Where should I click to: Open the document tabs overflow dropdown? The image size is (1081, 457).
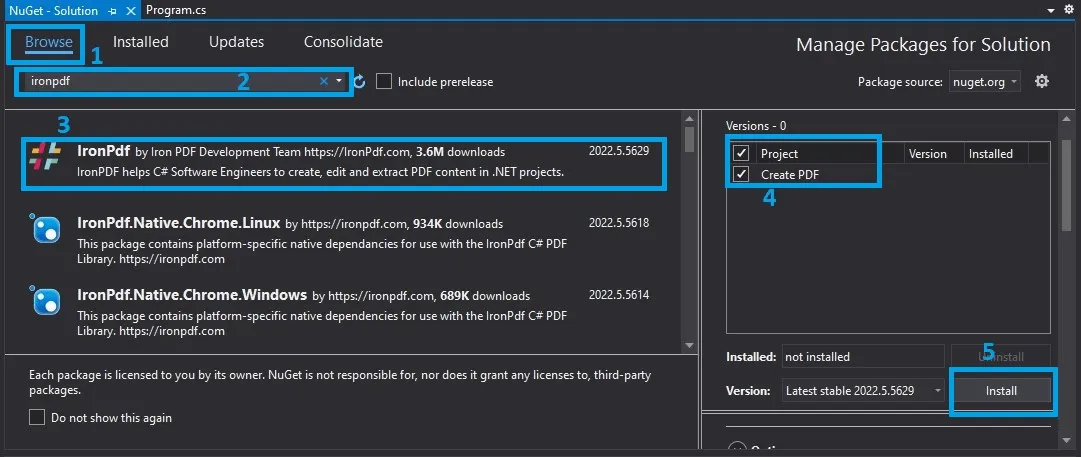[x=1051, y=10]
